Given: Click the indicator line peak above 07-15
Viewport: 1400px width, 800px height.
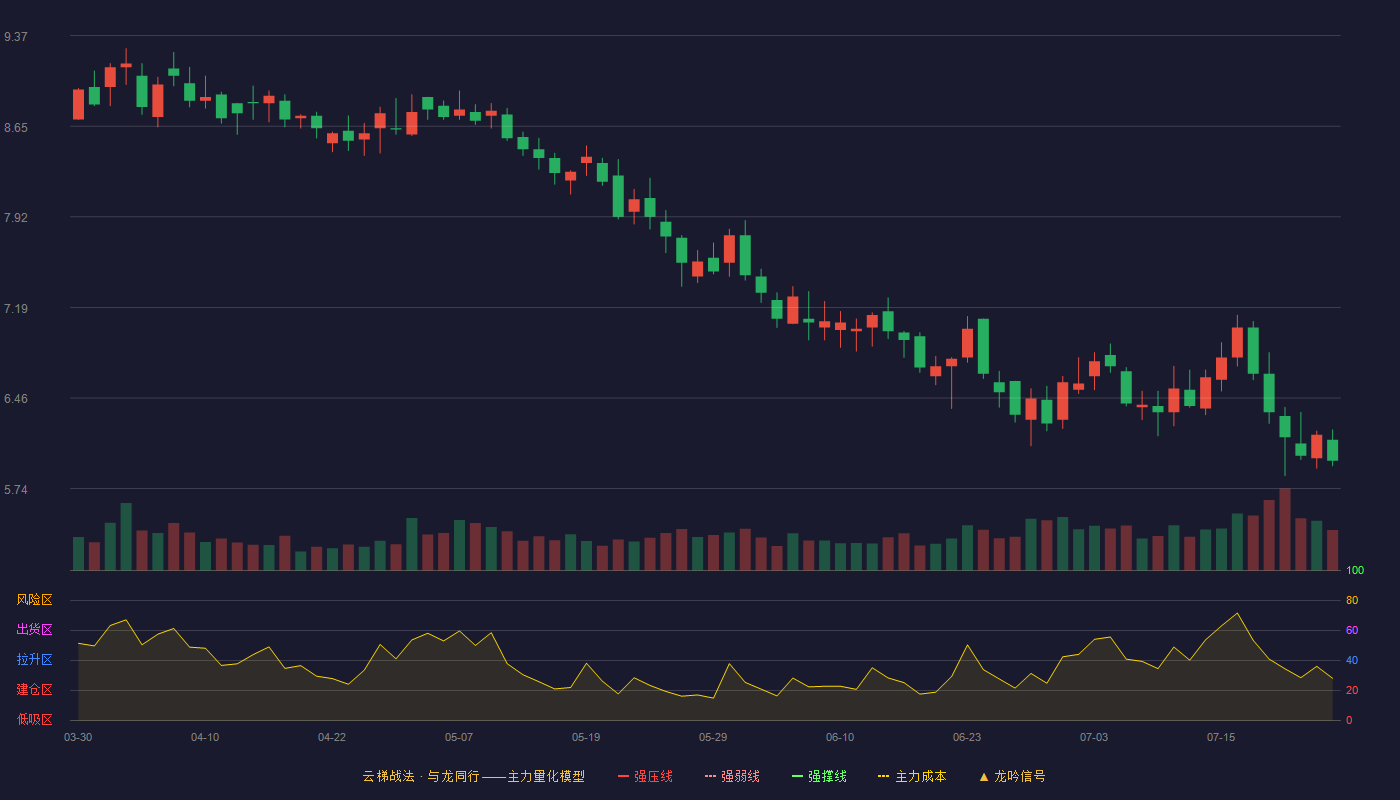Looking at the screenshot, I should click(1237, 613).
